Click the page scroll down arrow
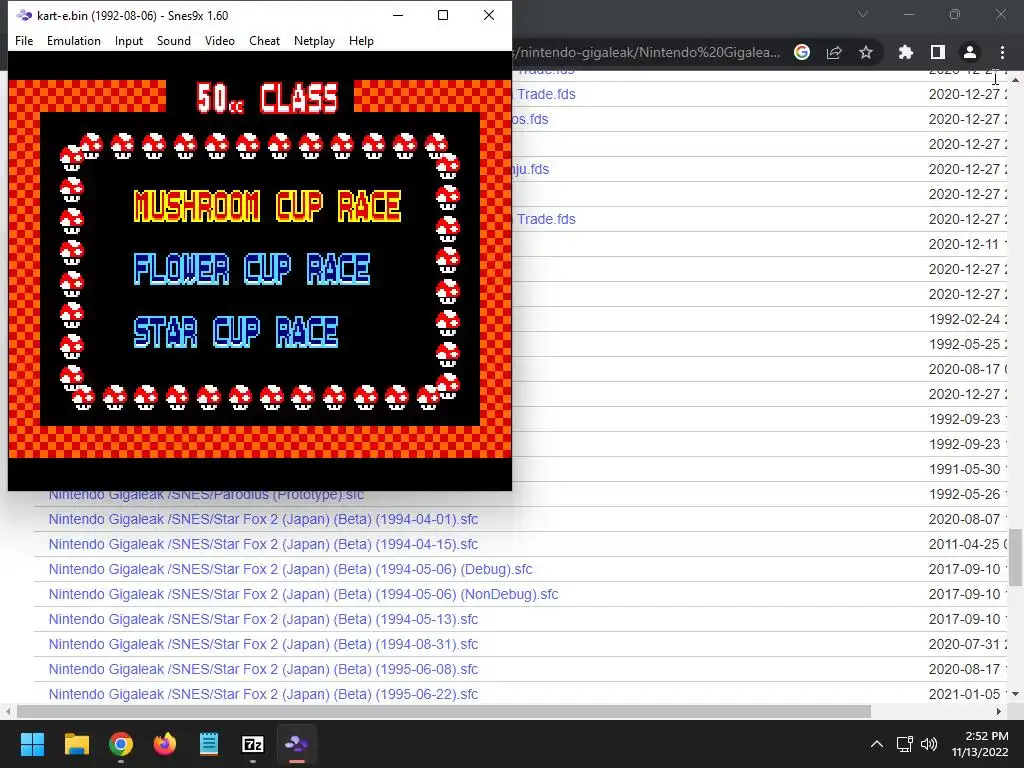1024x768 pixels. (x=1016, y=694)
